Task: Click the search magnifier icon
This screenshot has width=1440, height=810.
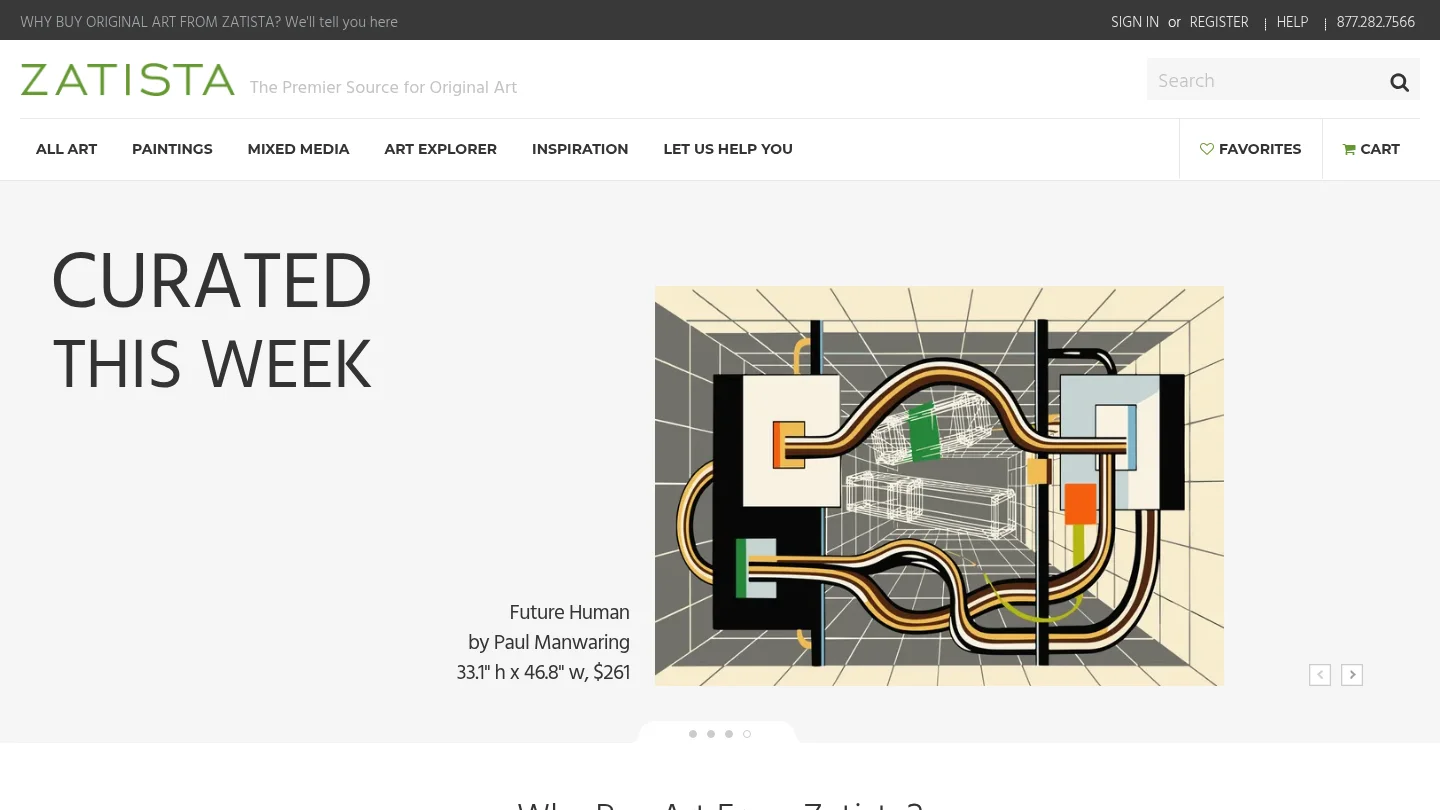Action: click(1399, 82)
